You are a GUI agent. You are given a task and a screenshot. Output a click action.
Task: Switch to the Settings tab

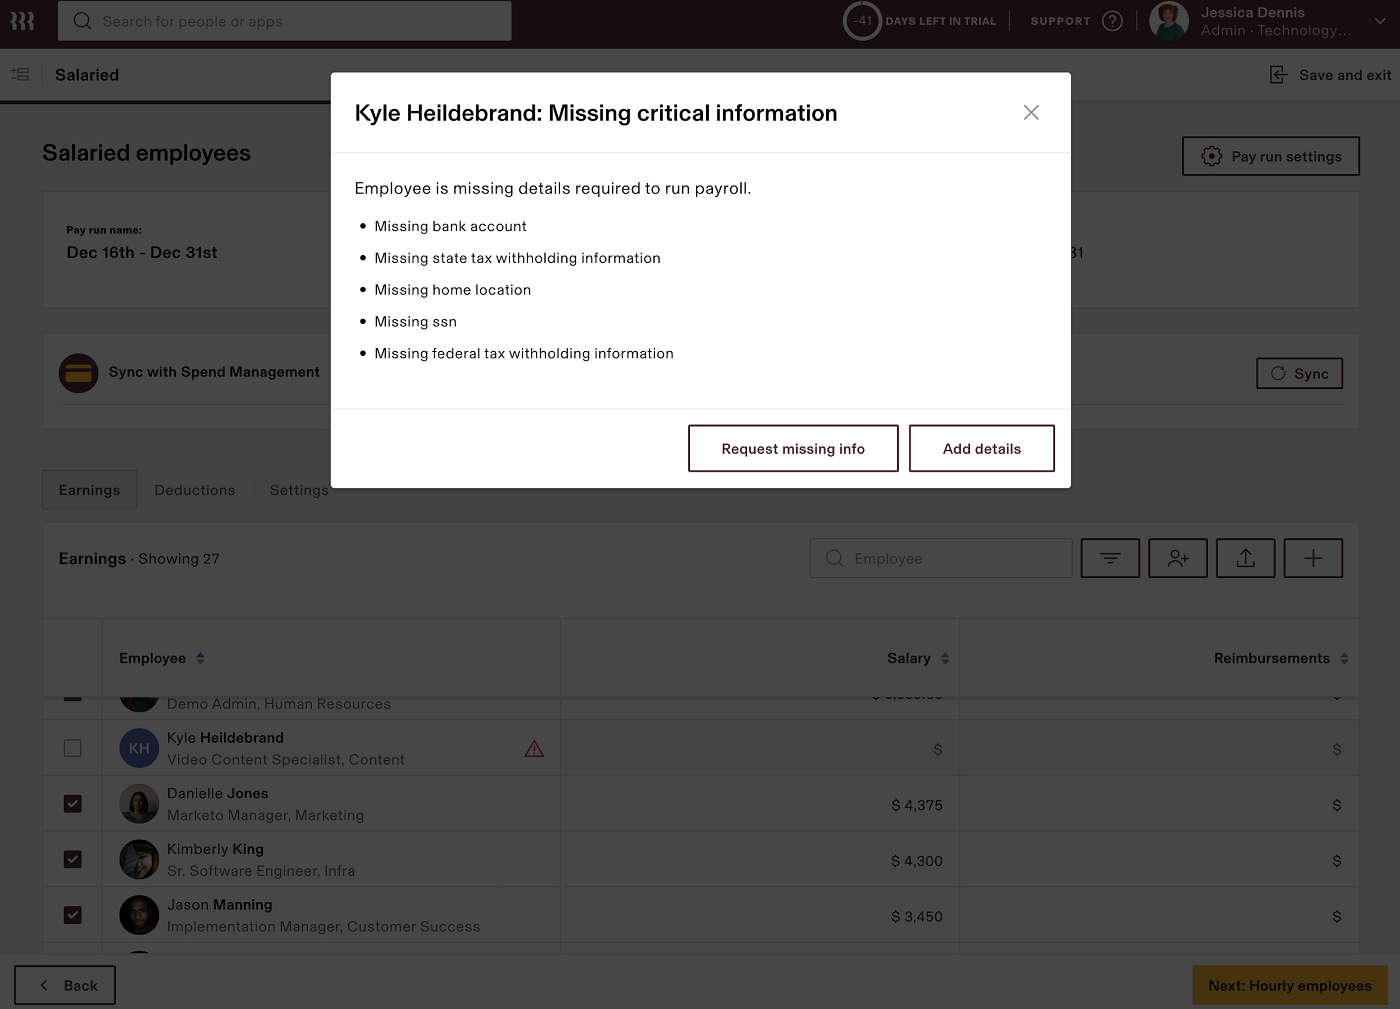tap(299, 490)
